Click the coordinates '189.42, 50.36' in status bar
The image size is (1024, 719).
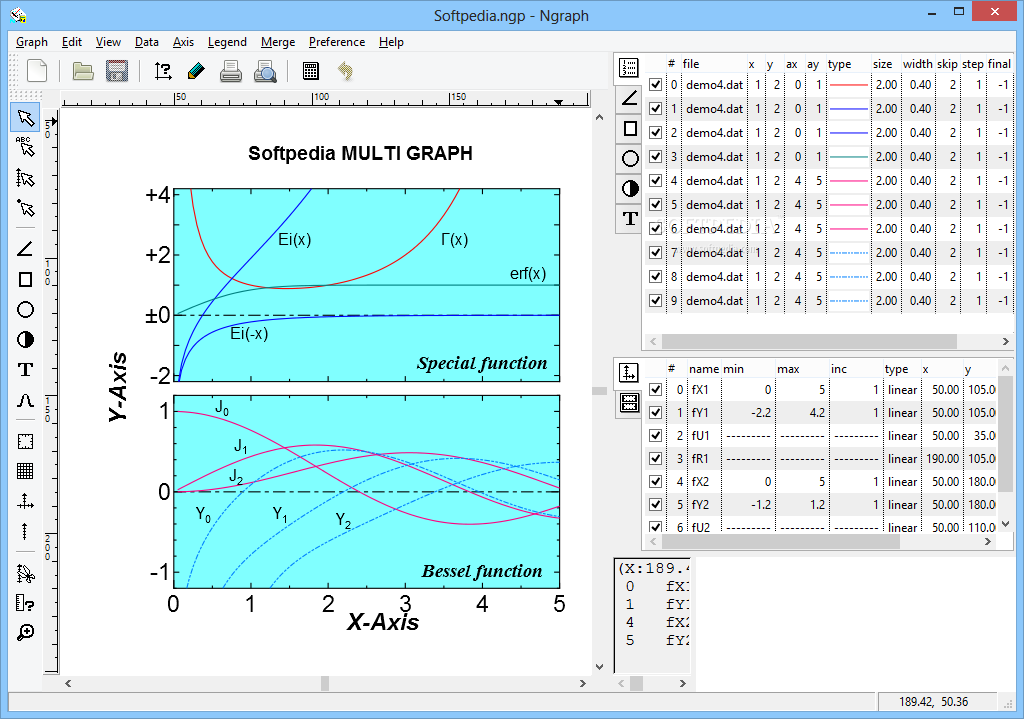[x=933, y=702]
